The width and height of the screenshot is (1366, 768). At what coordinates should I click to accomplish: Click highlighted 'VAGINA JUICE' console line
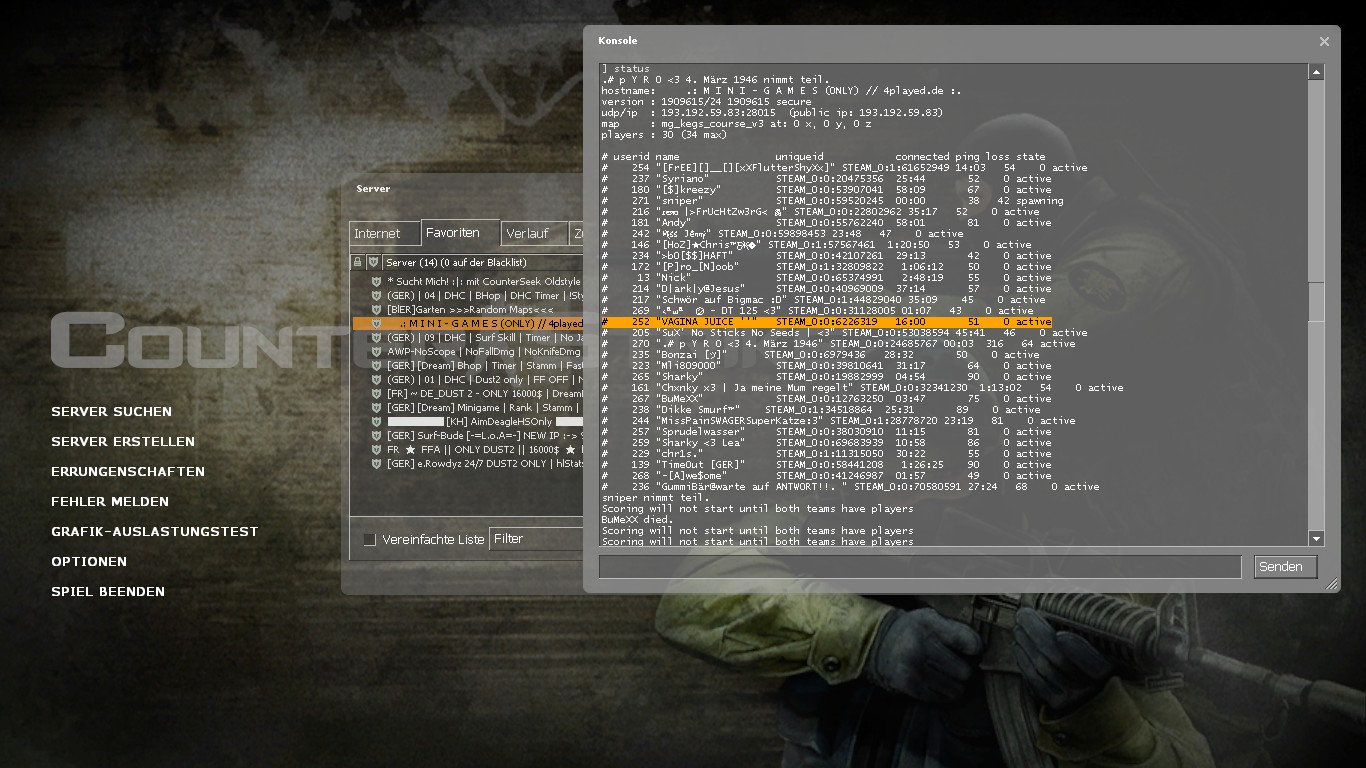[x=826, y=322]
